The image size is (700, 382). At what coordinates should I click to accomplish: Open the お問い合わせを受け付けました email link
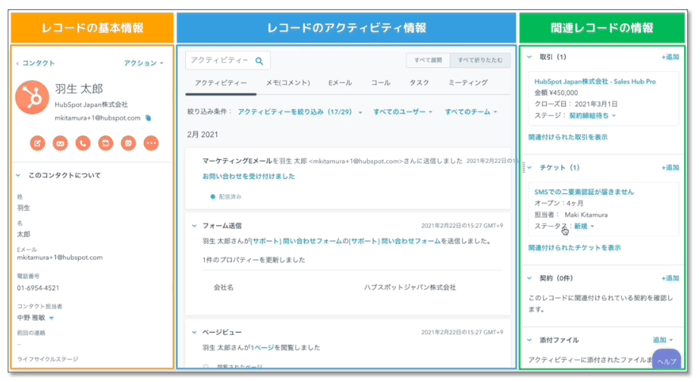coord(249,176)
